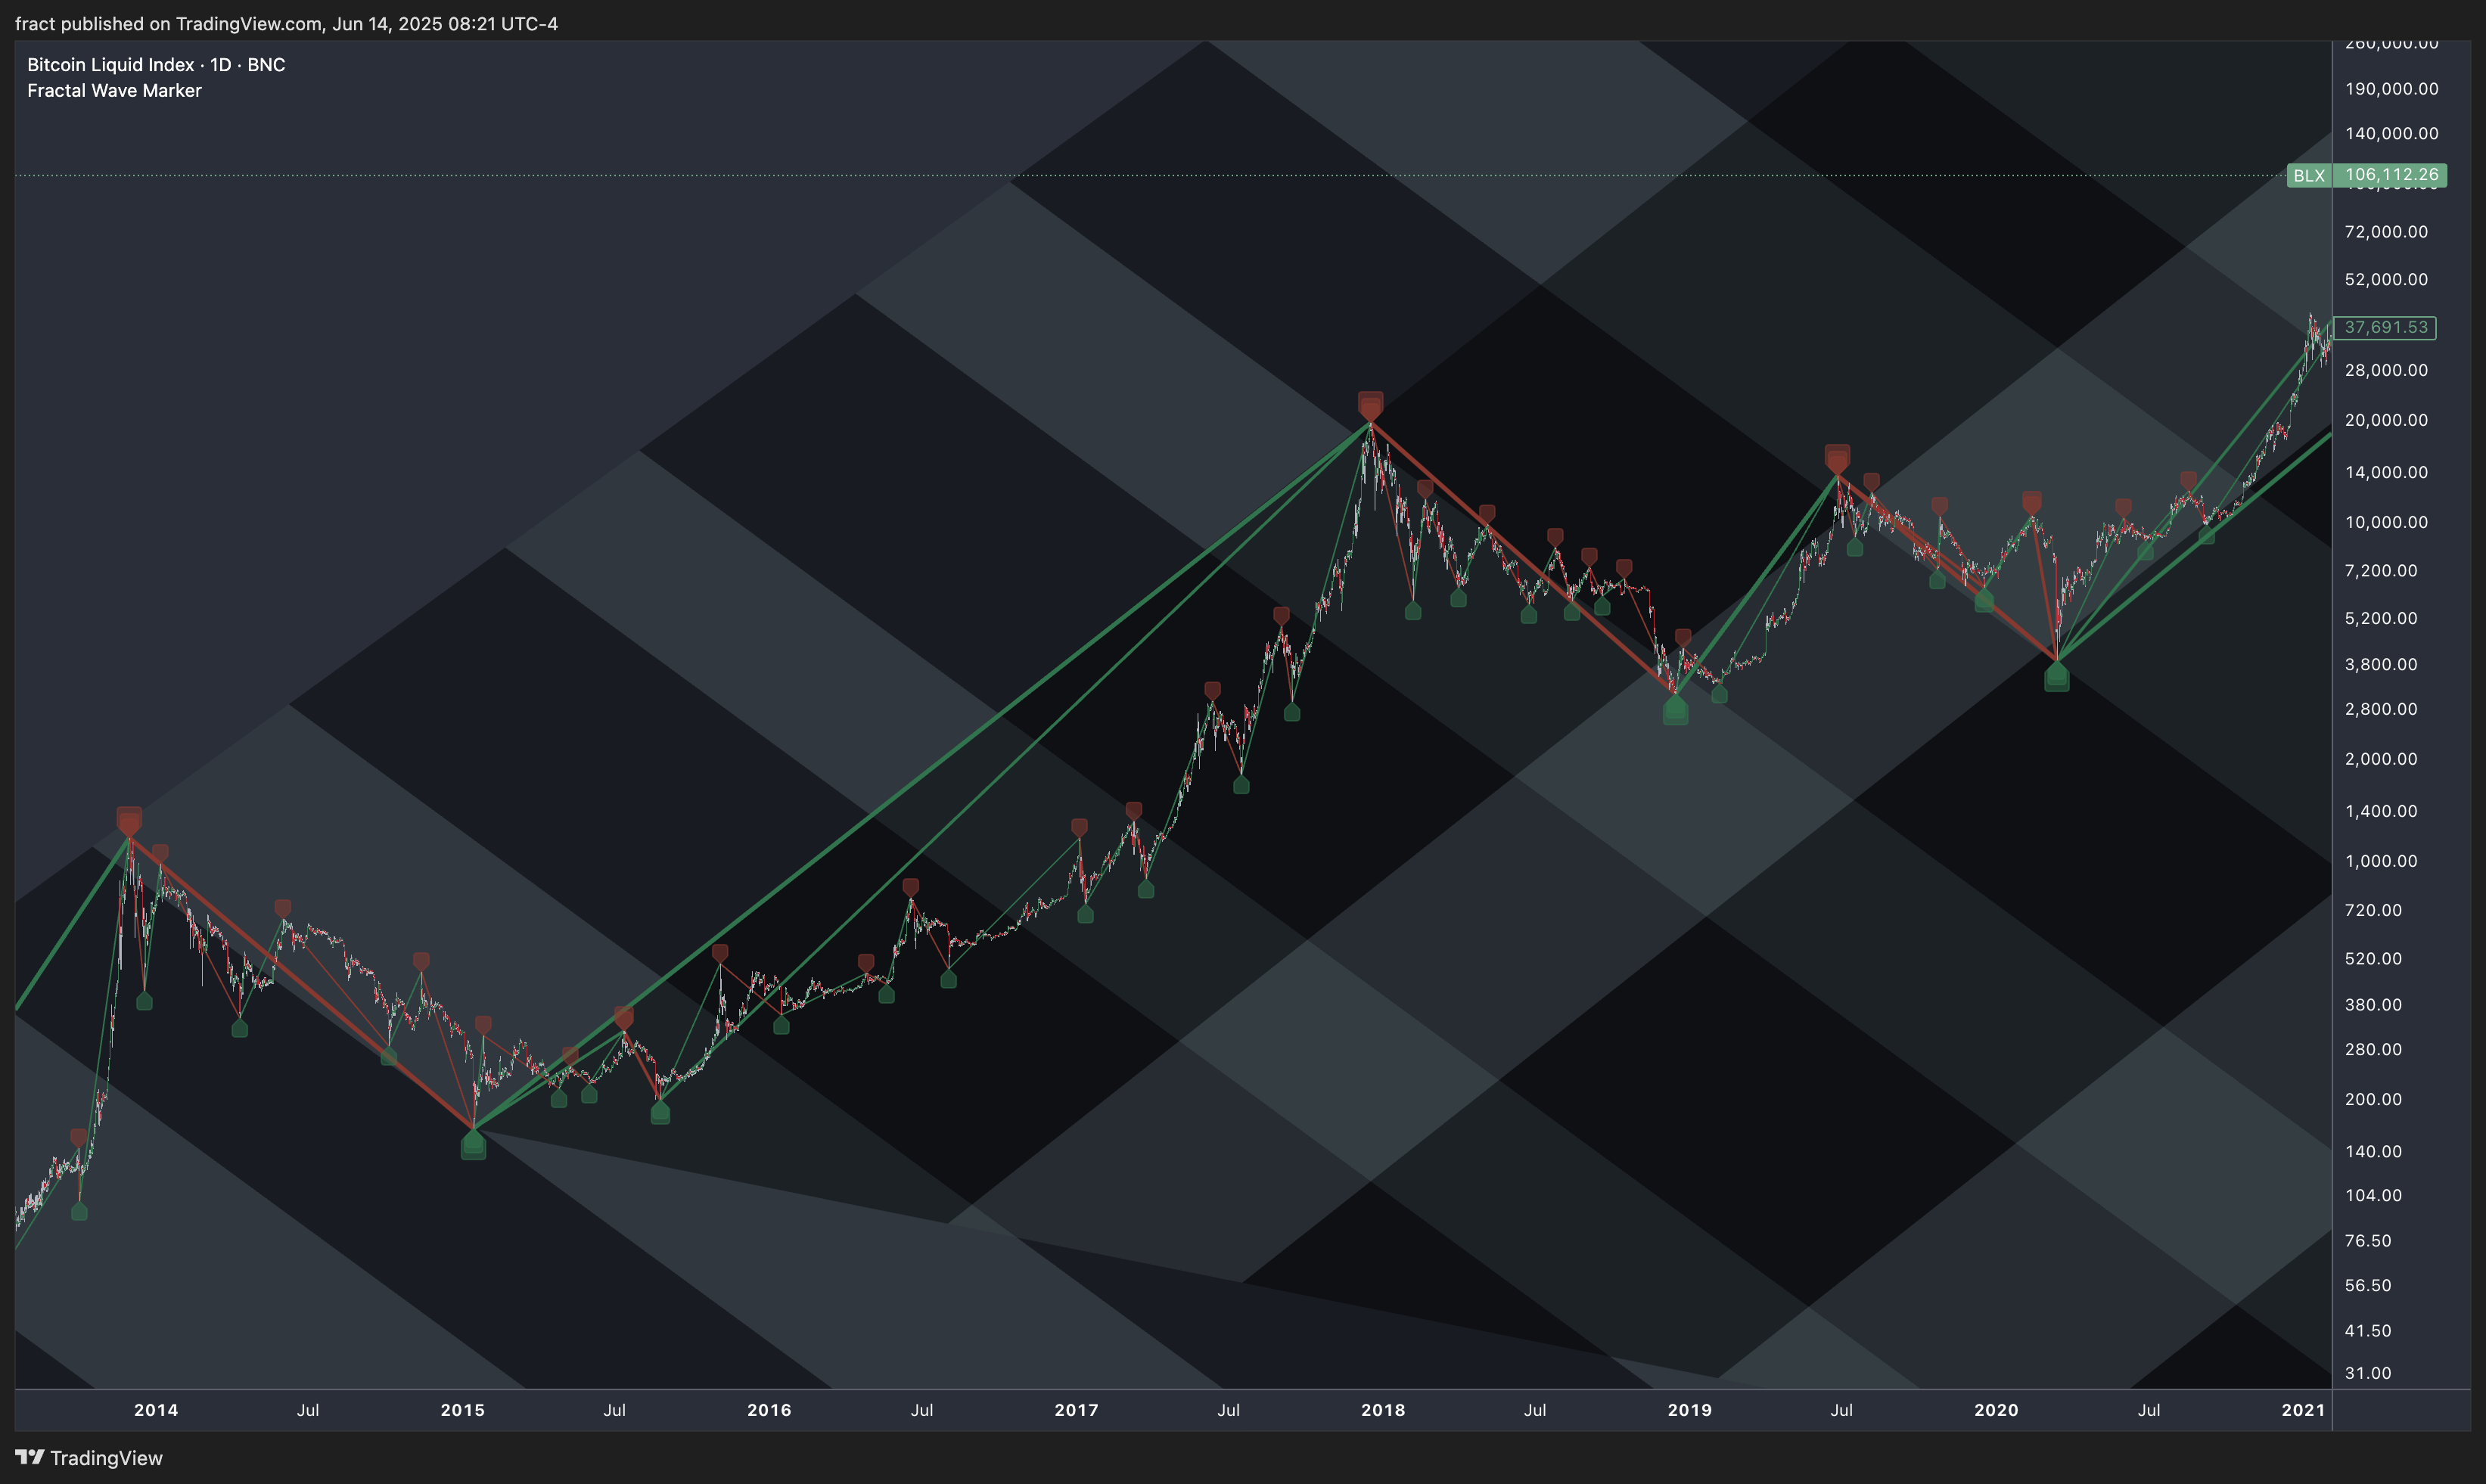Click the 20,000.00 price axis label

point(2386,420)
